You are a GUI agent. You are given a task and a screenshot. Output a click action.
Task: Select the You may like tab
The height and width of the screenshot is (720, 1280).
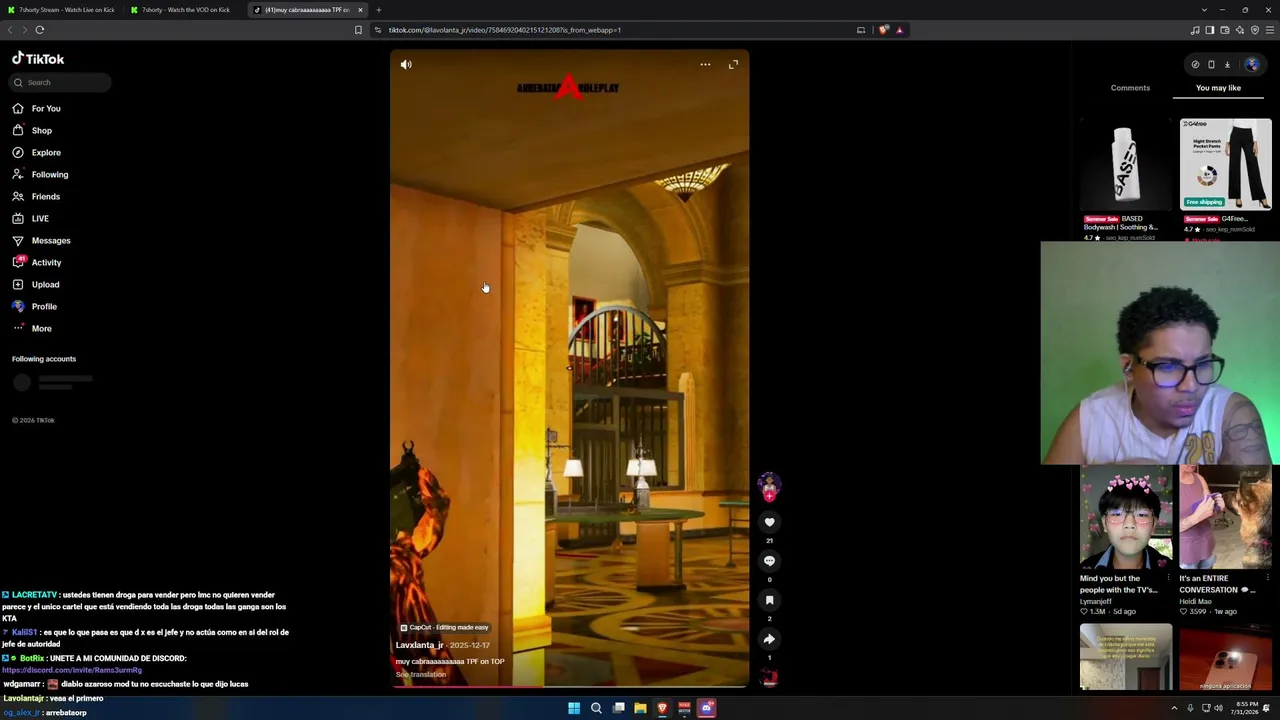coord(1218,88)
